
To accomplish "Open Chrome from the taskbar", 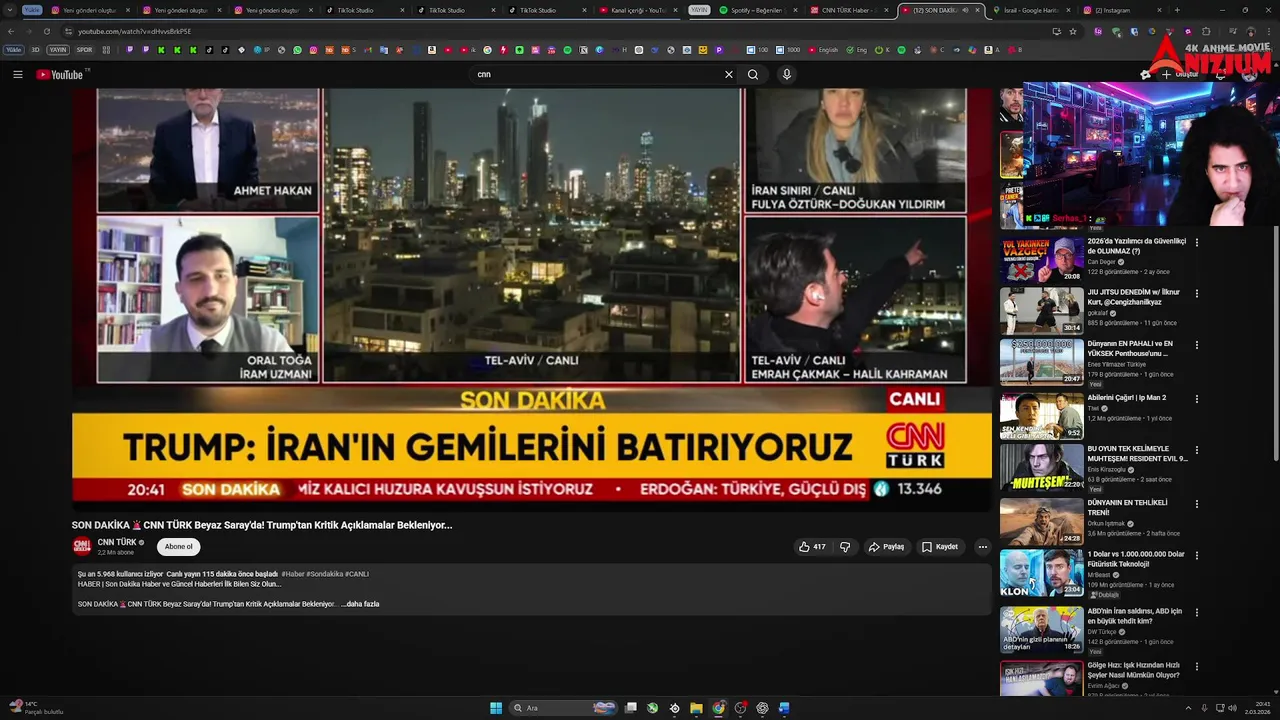I will click(x=718, y=708).
